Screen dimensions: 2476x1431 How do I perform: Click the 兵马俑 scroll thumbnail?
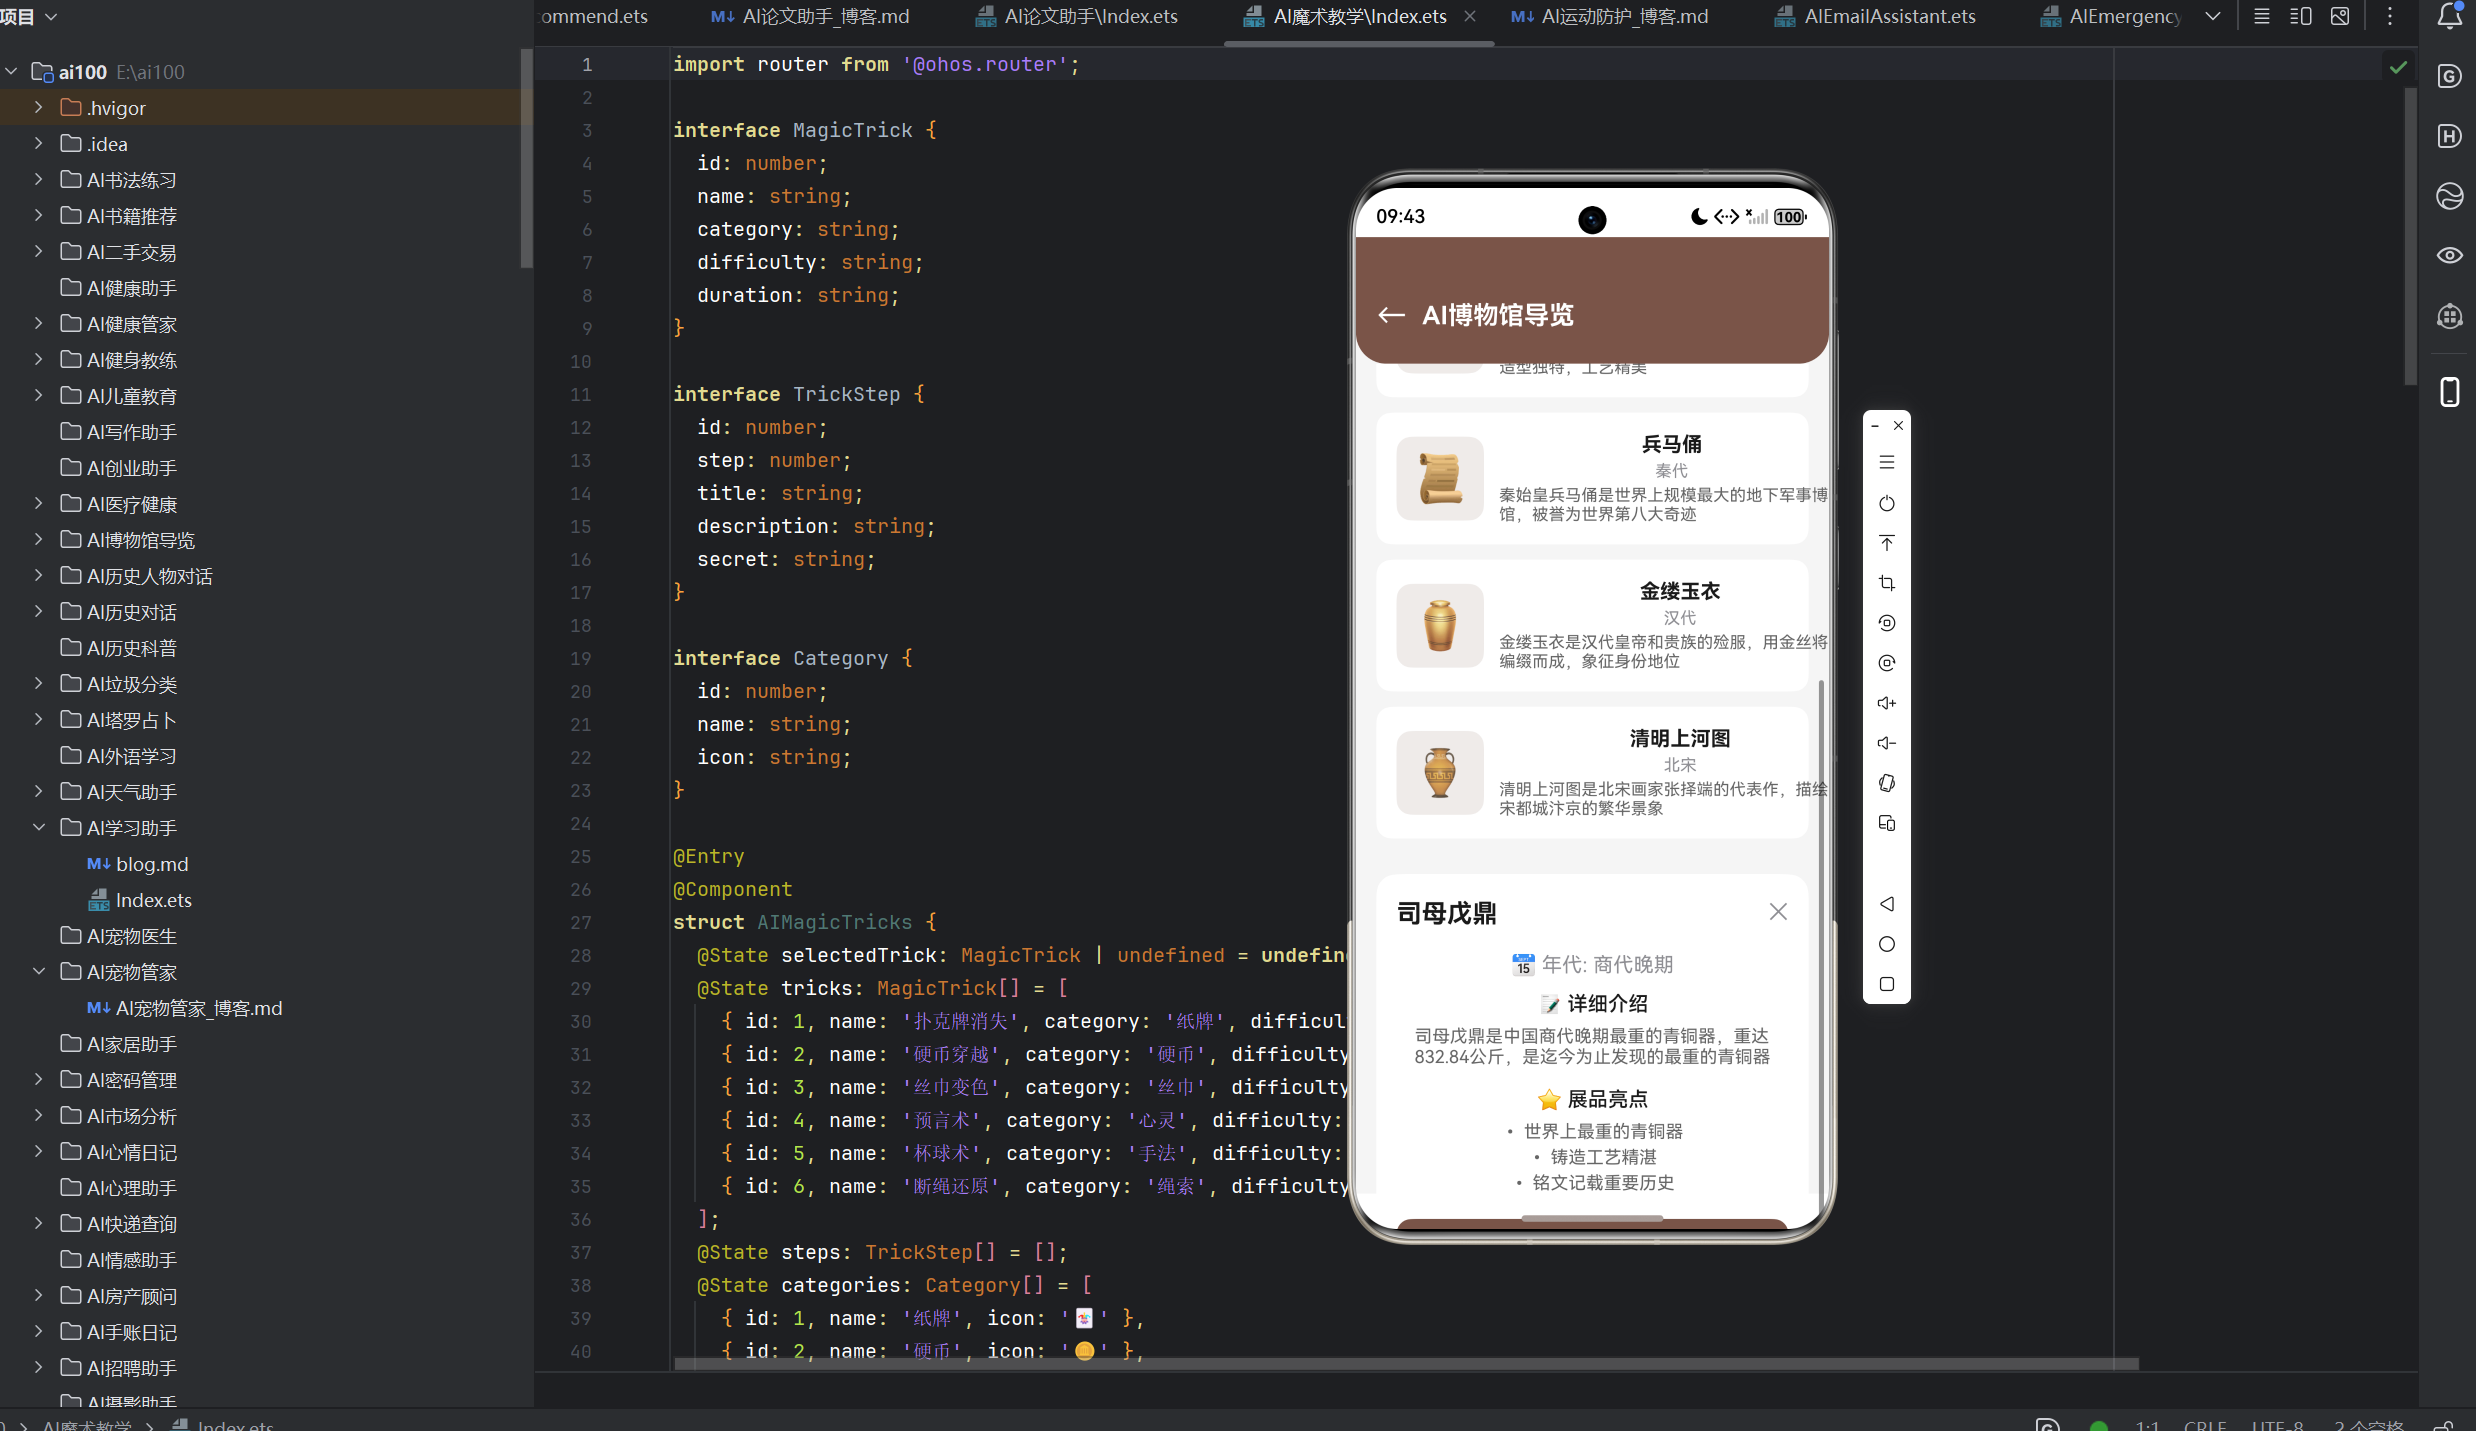tap(1440, 478)
